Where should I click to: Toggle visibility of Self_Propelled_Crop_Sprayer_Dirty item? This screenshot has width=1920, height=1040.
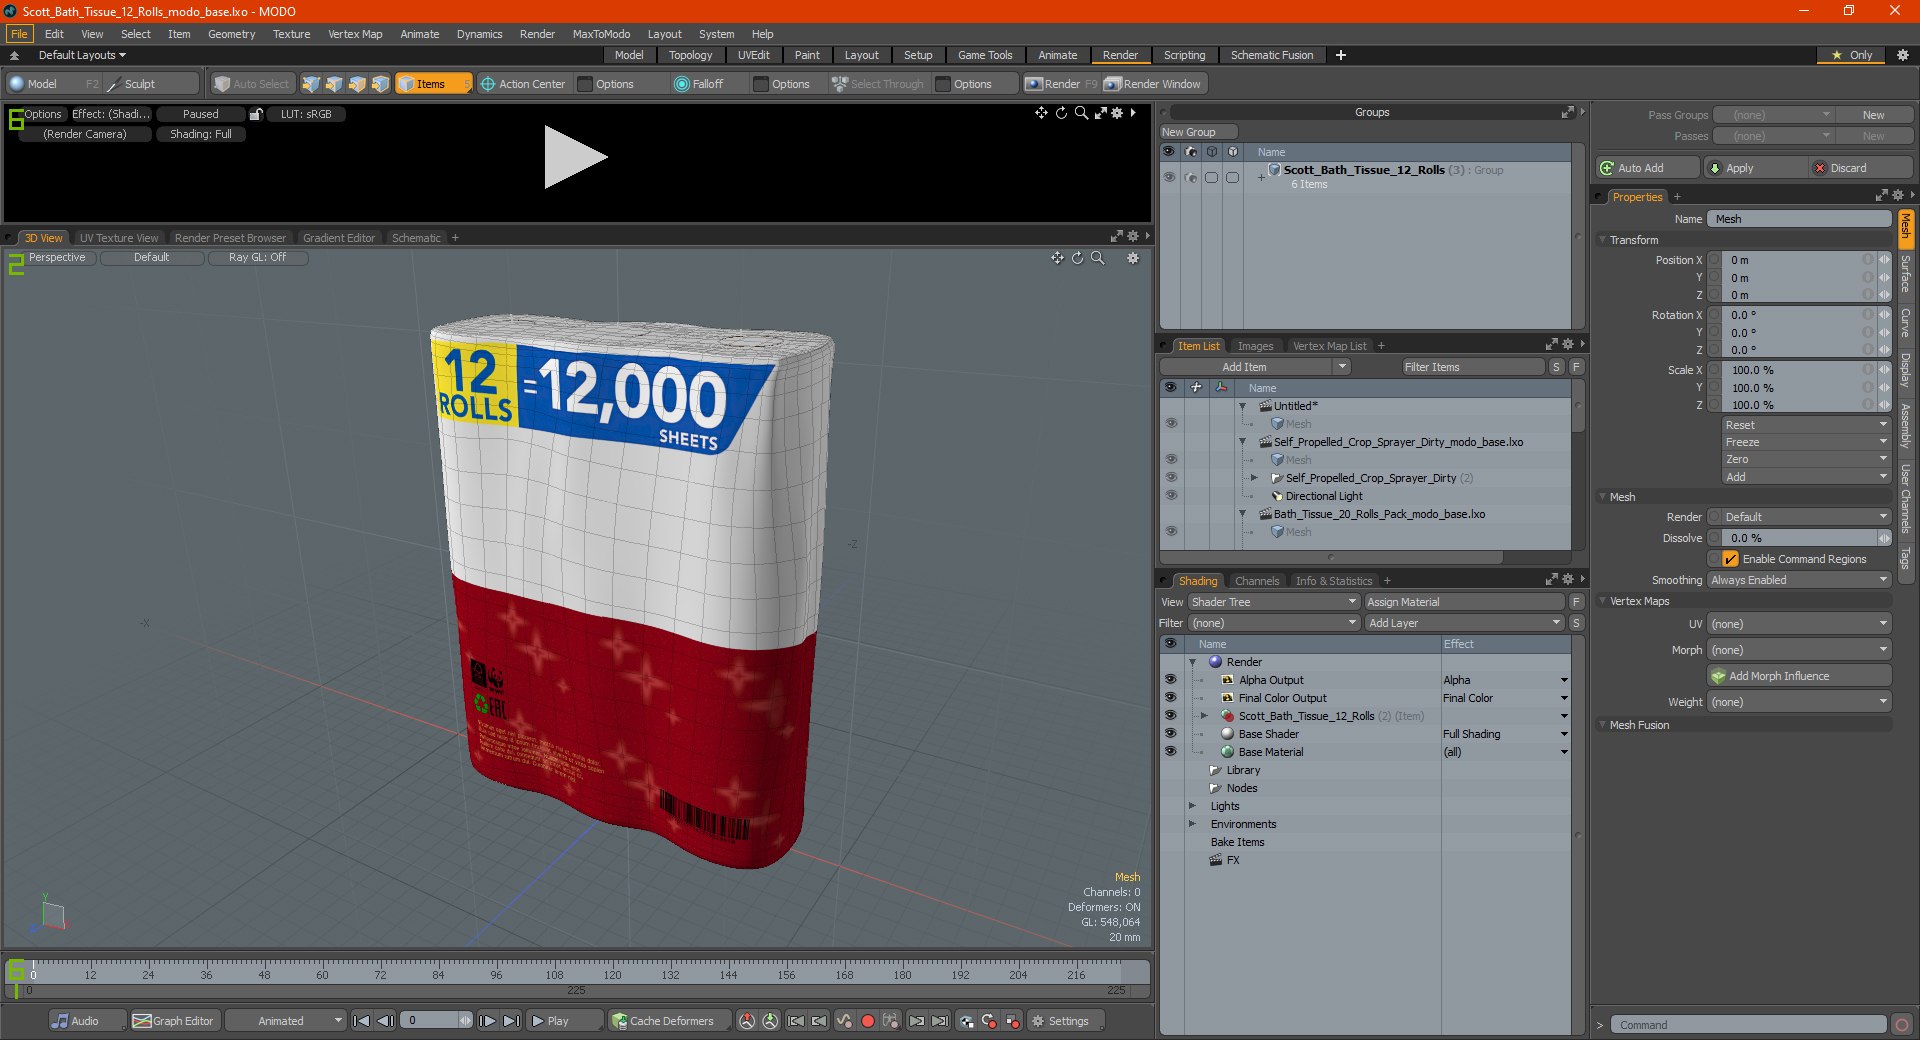(x=1171, y=478)
